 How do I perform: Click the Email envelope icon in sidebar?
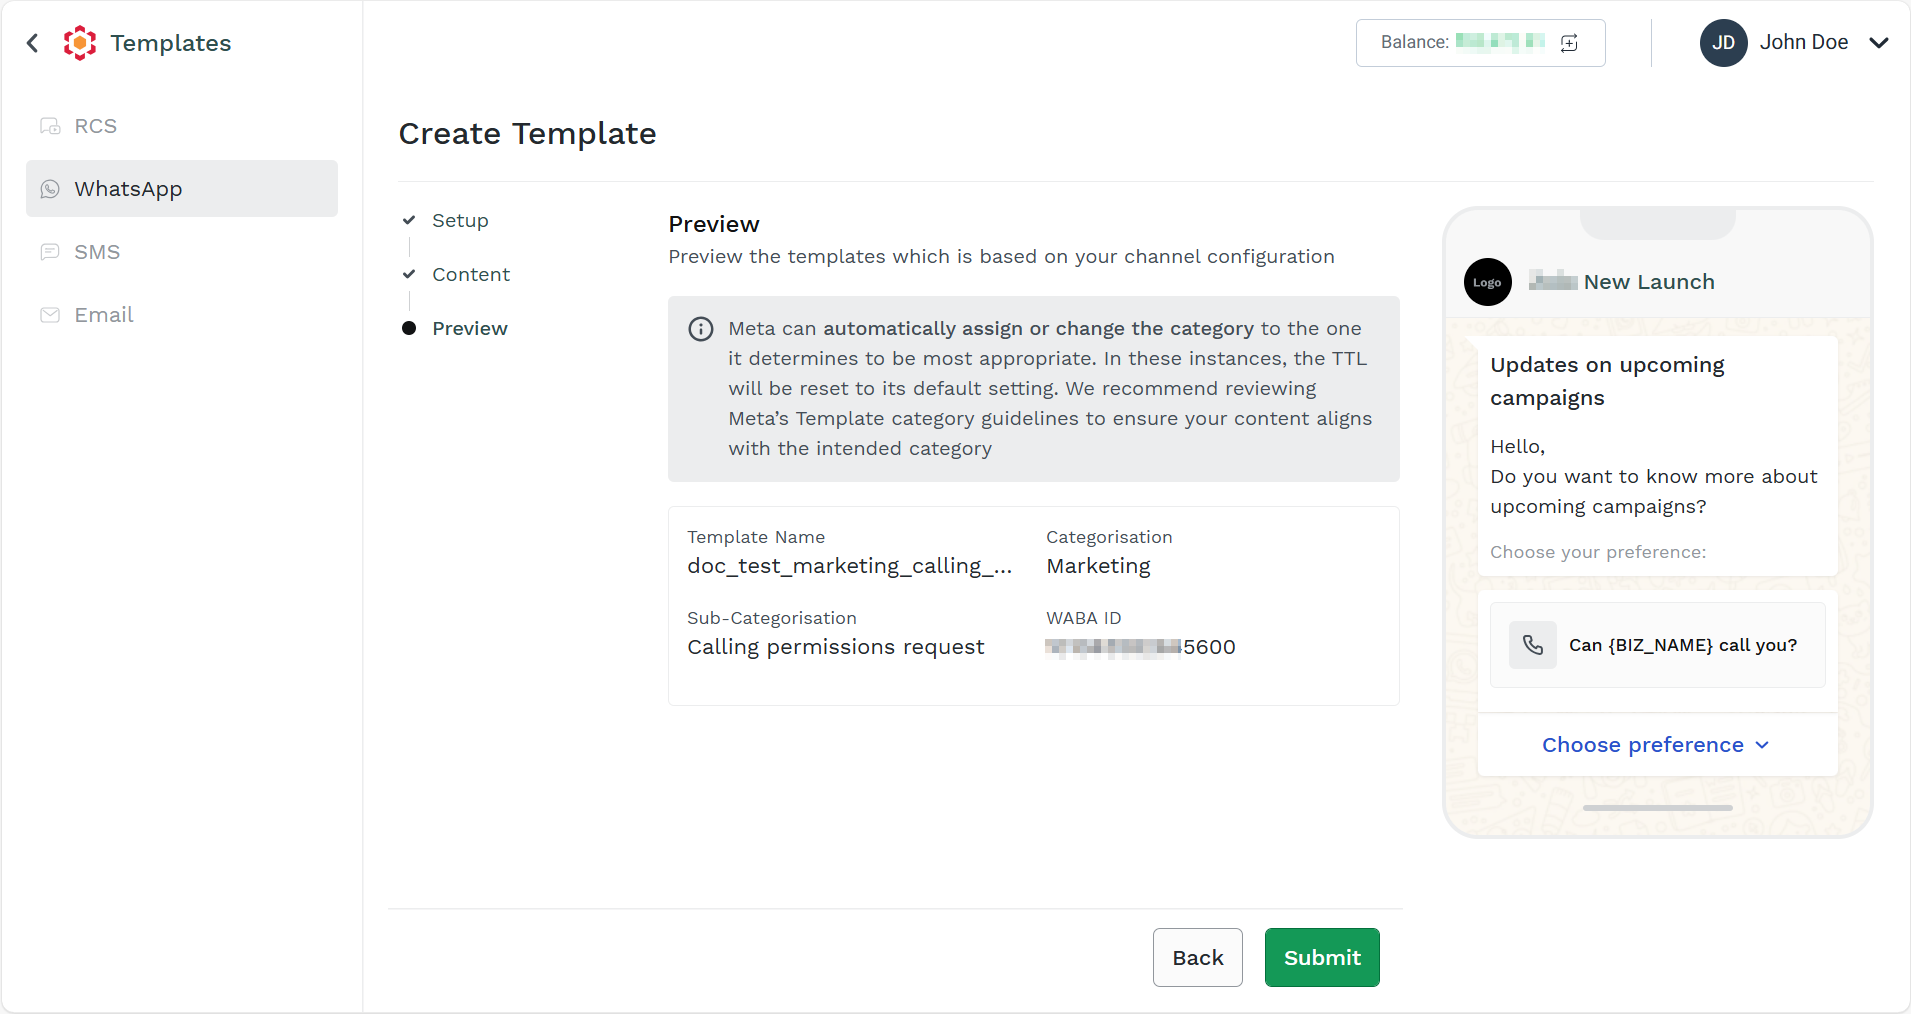point(50,315)
